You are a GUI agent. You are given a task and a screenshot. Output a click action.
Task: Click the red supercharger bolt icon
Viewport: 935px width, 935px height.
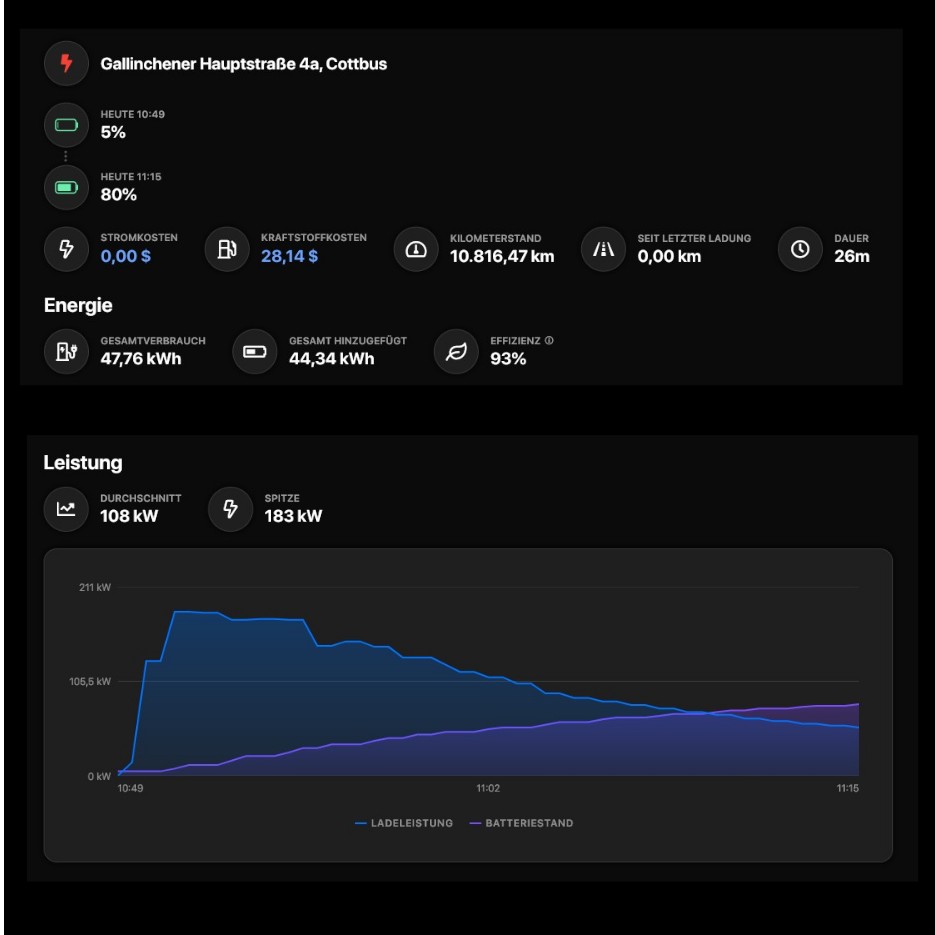tap(66, 63)
